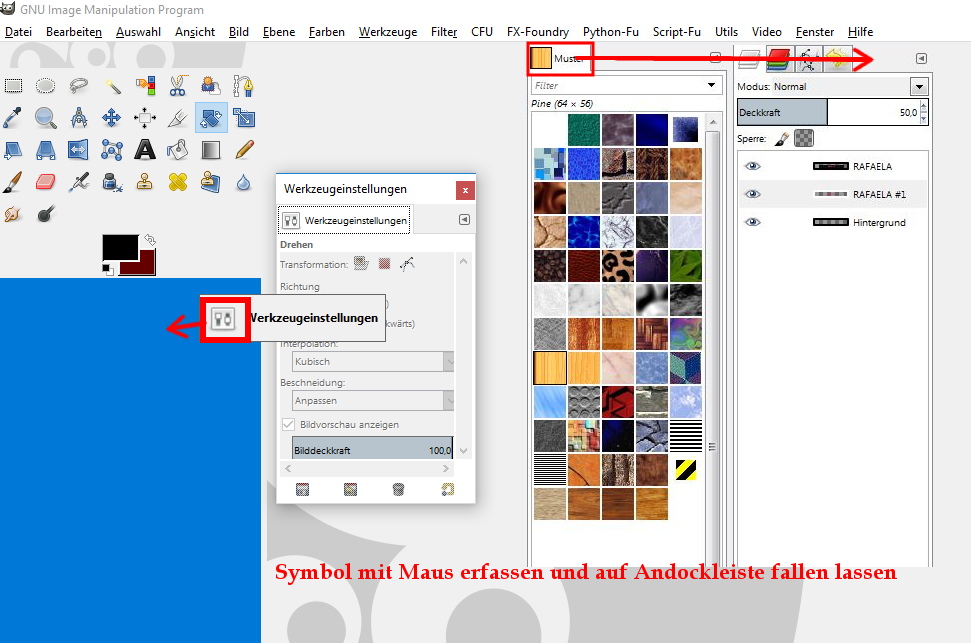Set Transformation to selection mode

tap(385, 264)
